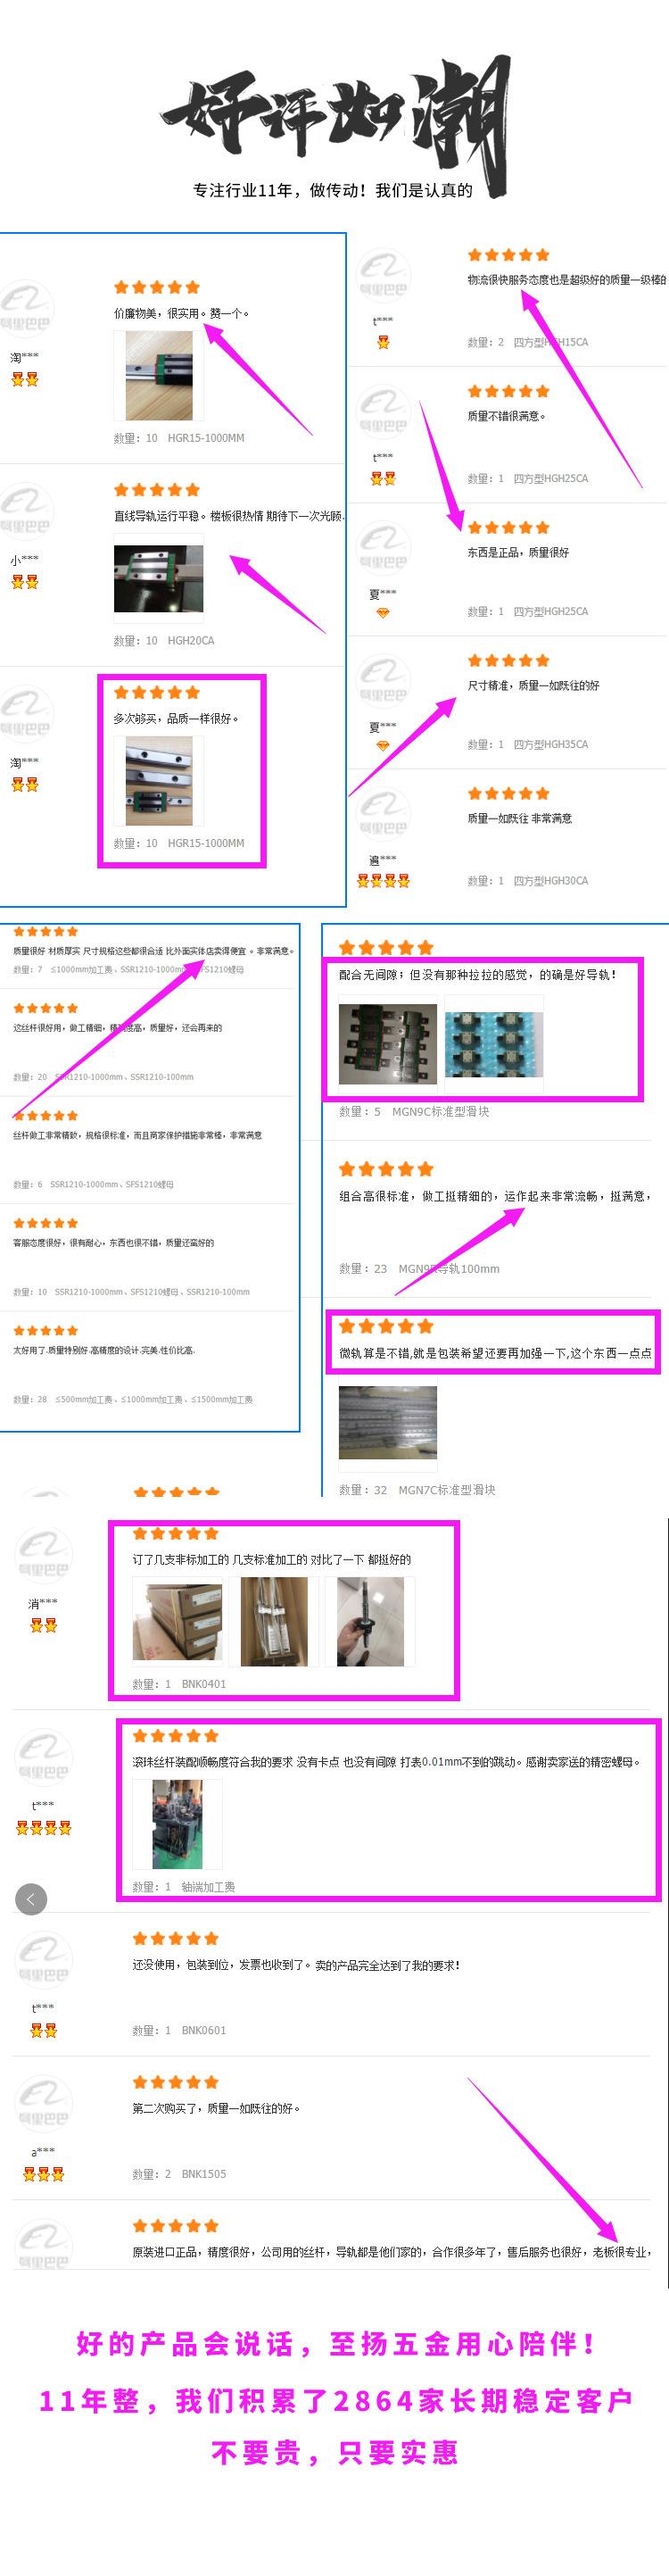
Task: Click the avatar of reviewer 消***
Action: (43, 1554)
